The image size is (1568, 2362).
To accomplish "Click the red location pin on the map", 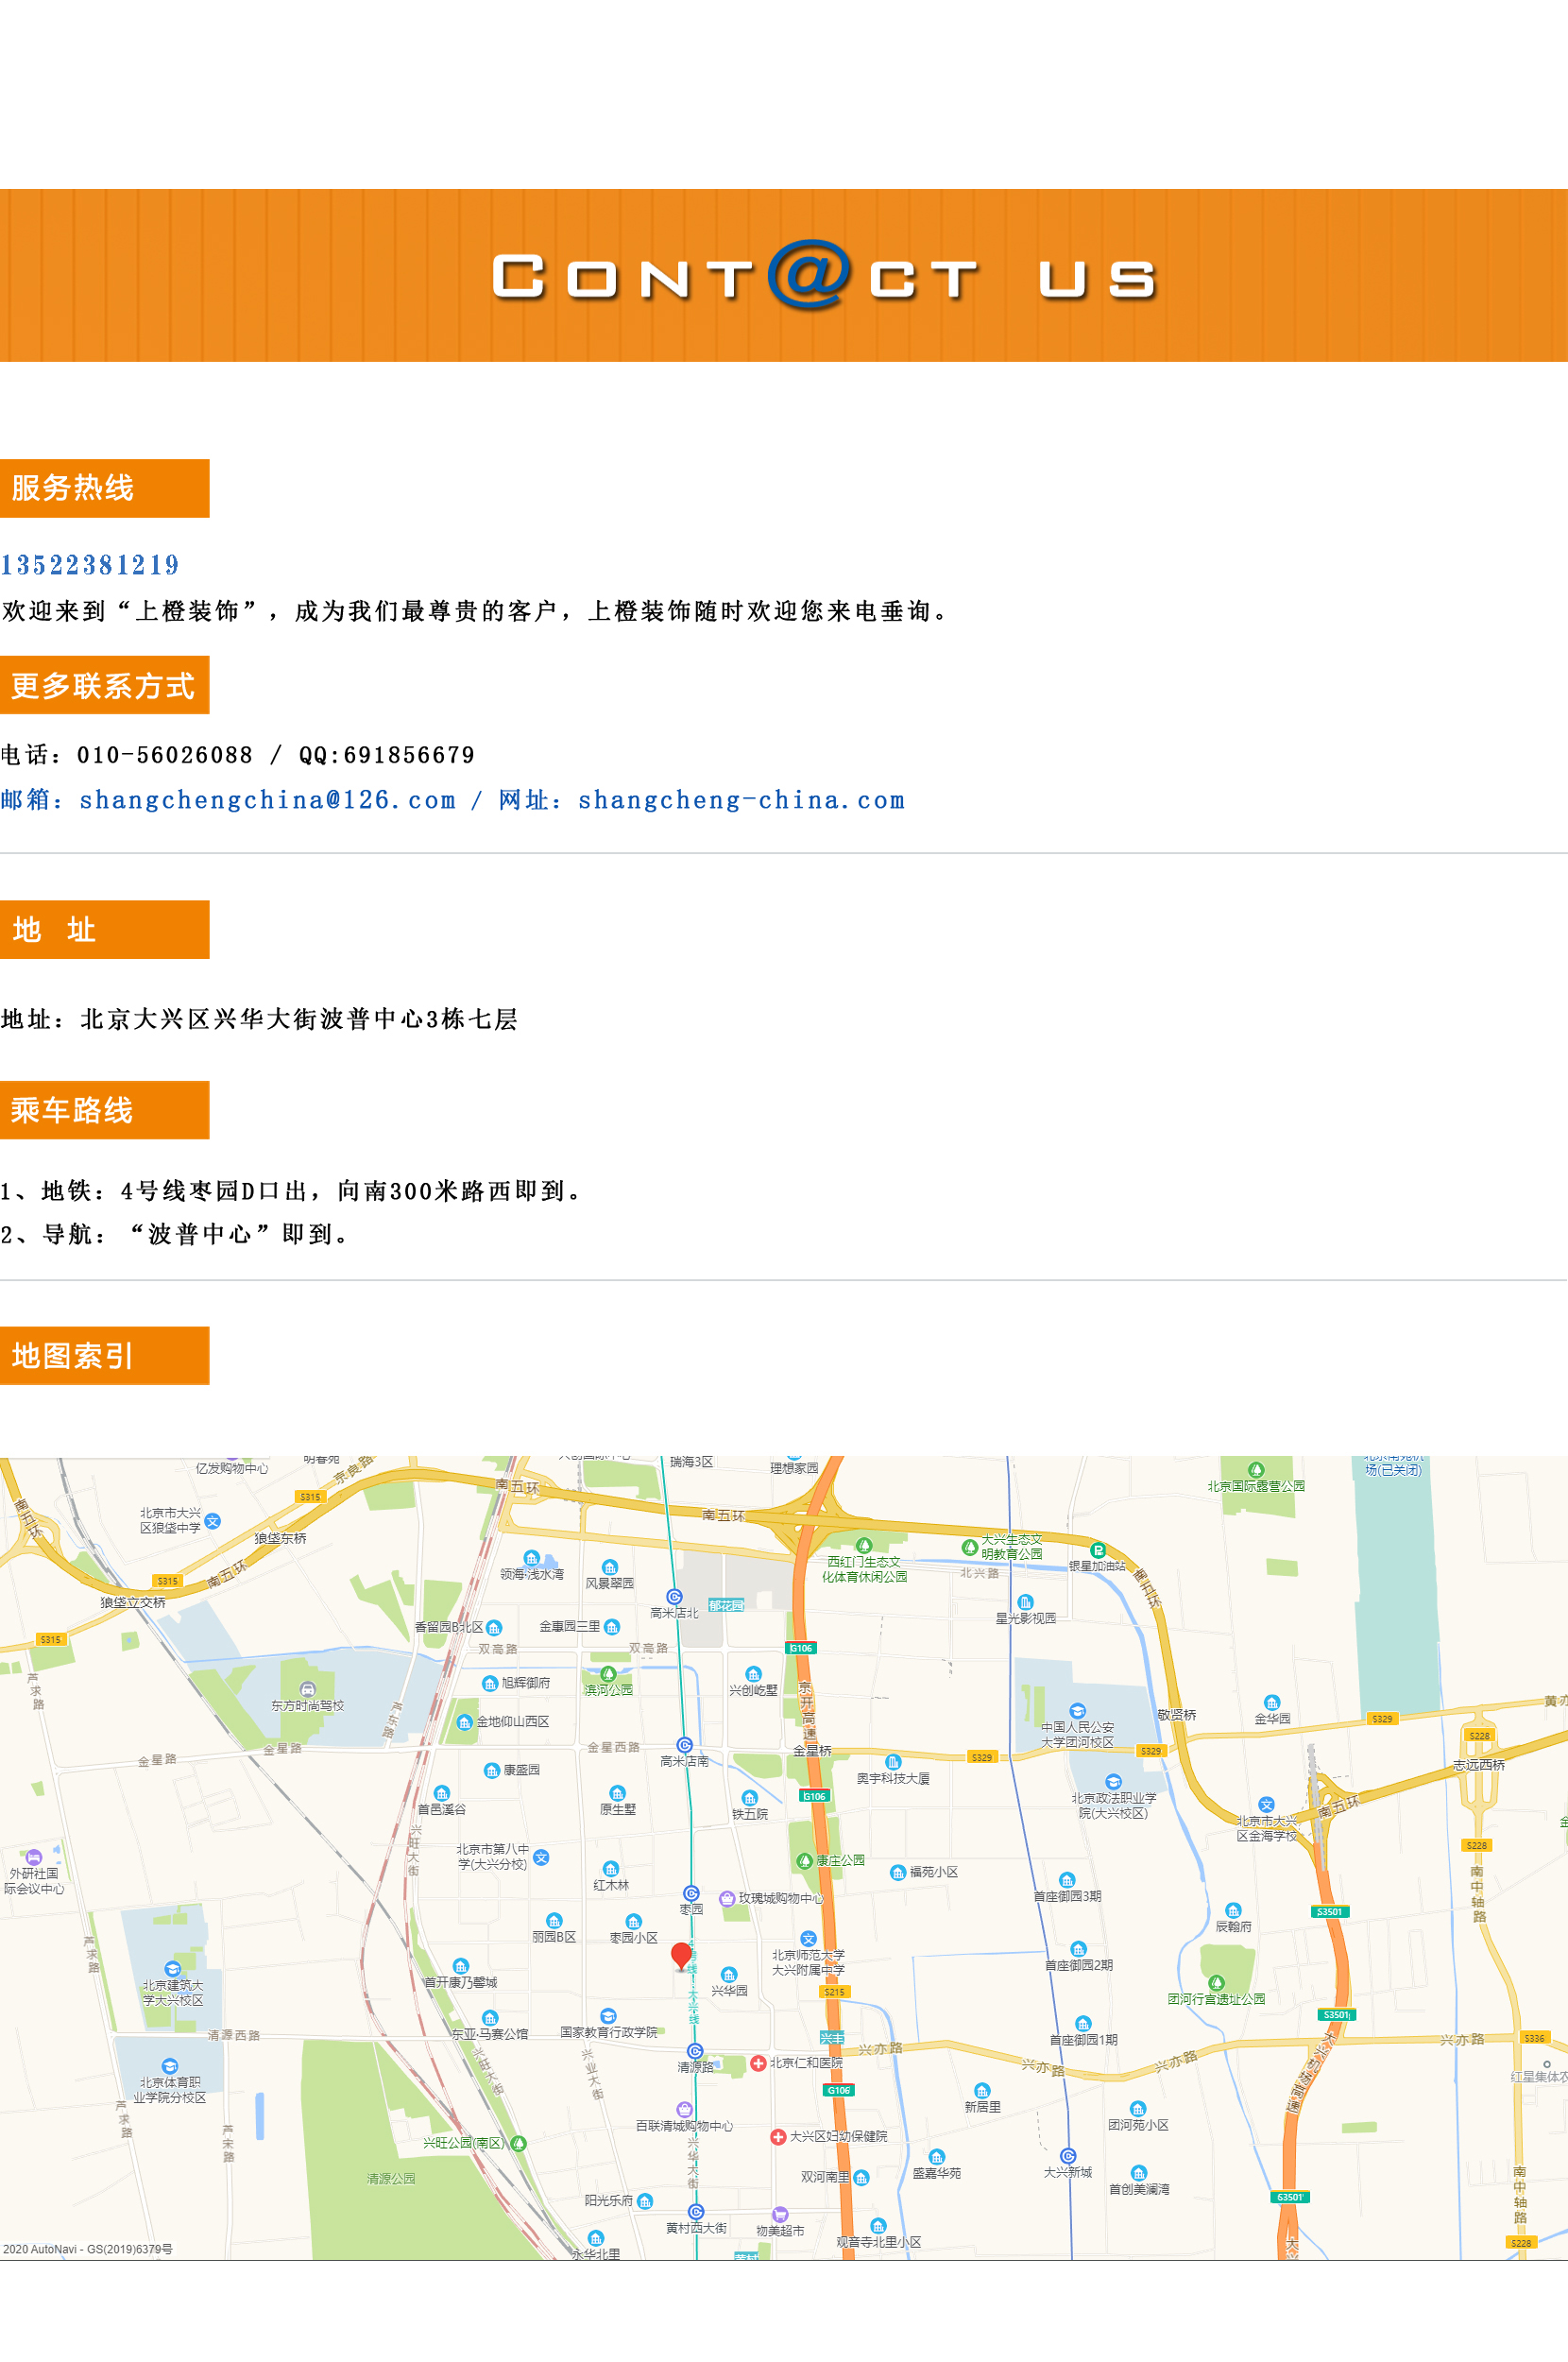I will pos(681,1954).
